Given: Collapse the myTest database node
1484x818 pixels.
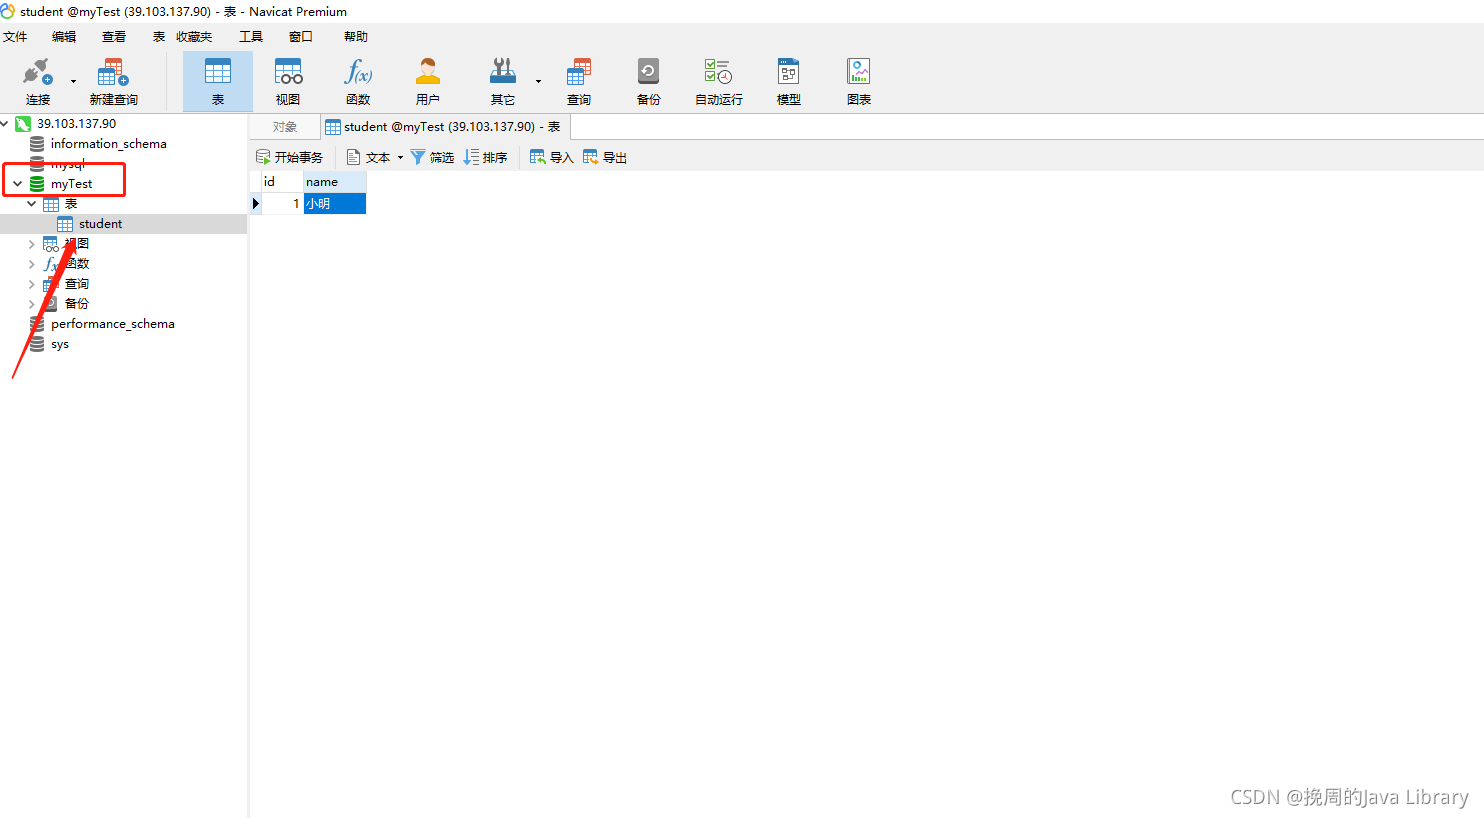Looking at the screenshot, I should [17, 184].
